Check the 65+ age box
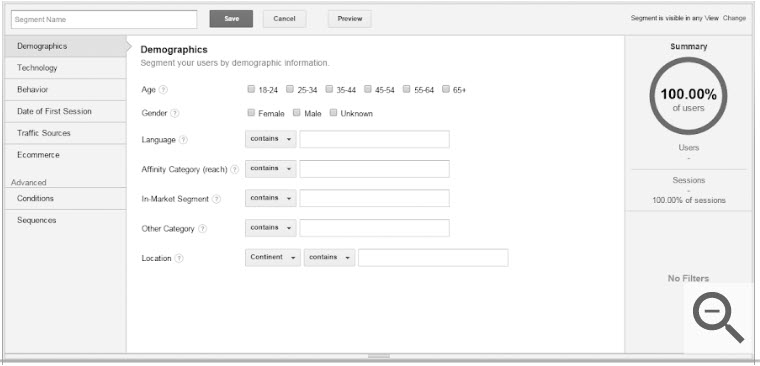The width and height of the screenshot is (760, 366). click(446, 89)
